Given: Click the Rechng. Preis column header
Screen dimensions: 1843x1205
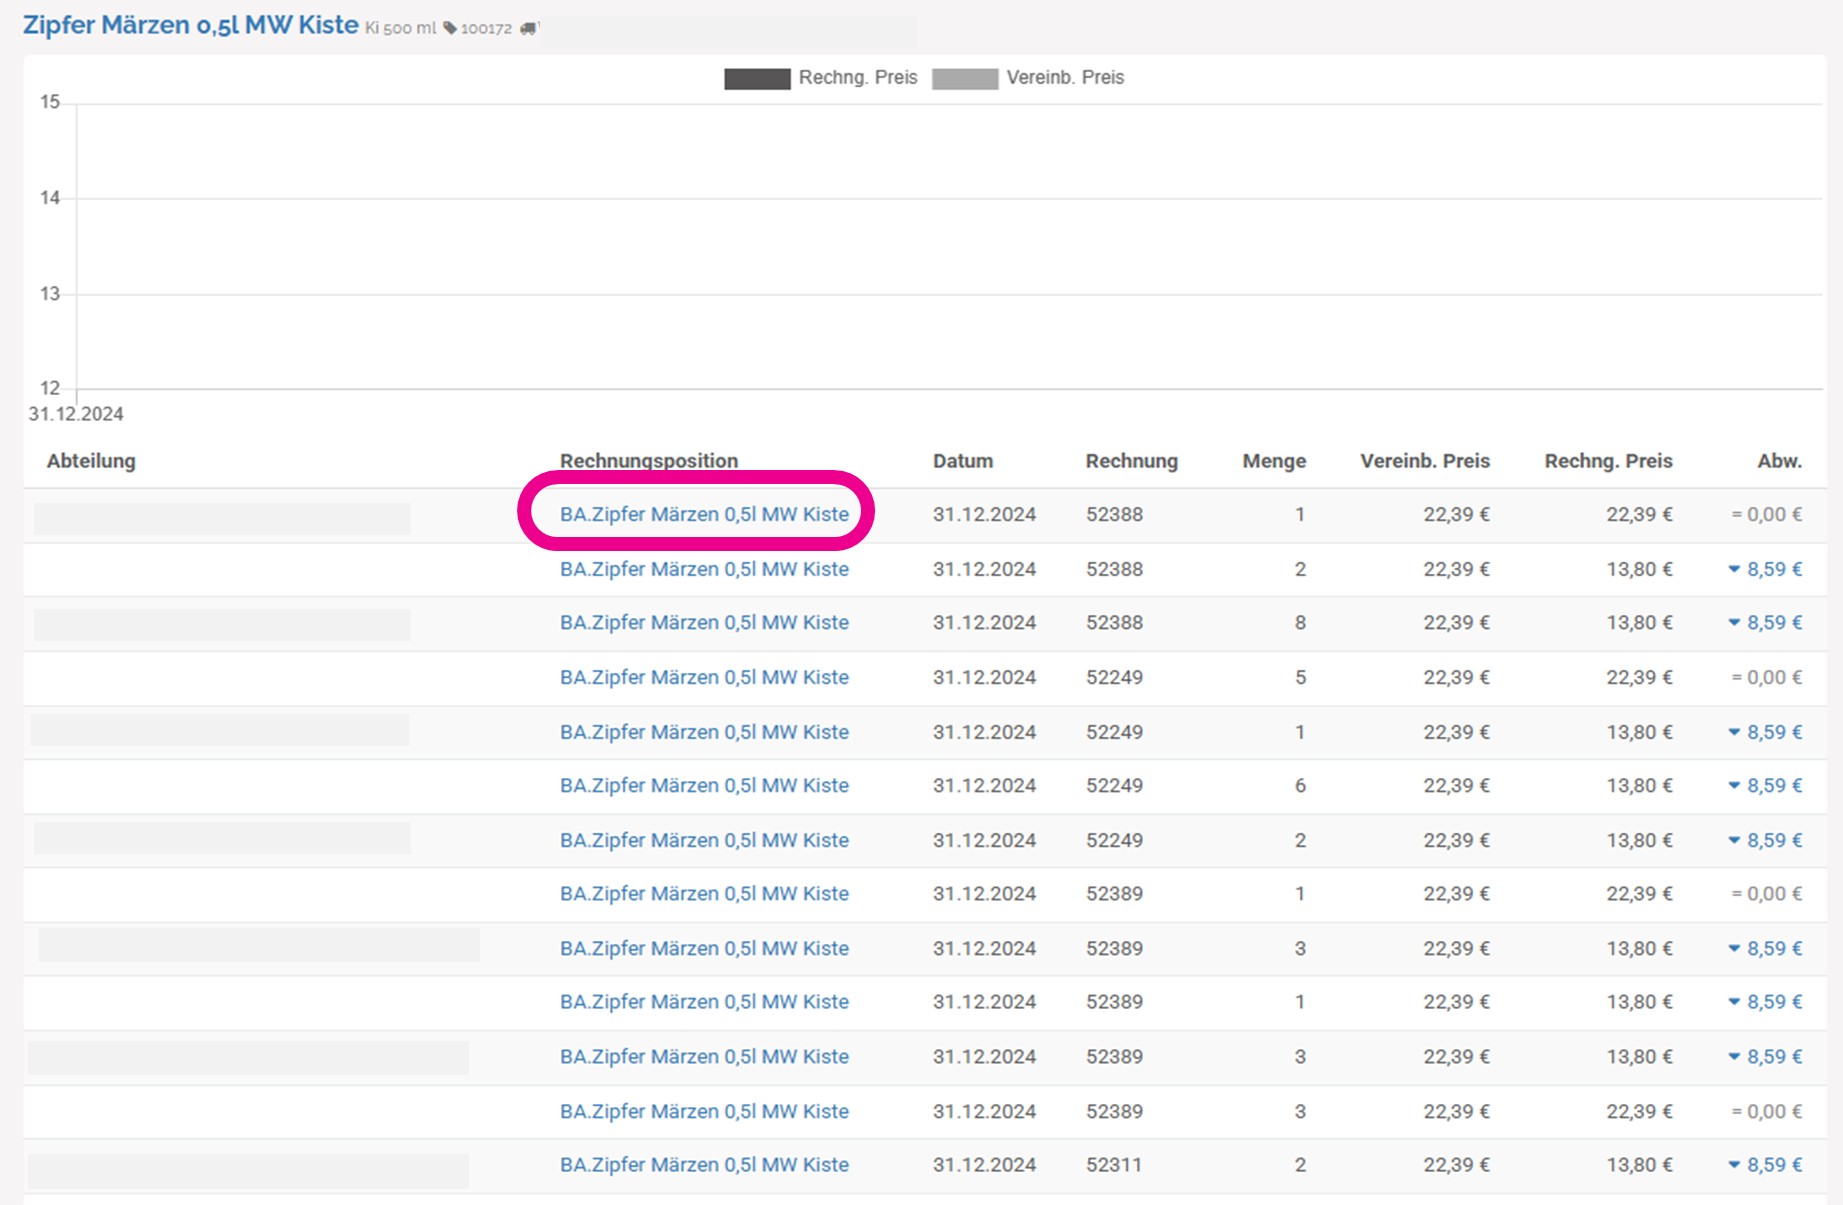Looking at the screenshot, I should coord(1608,461).
